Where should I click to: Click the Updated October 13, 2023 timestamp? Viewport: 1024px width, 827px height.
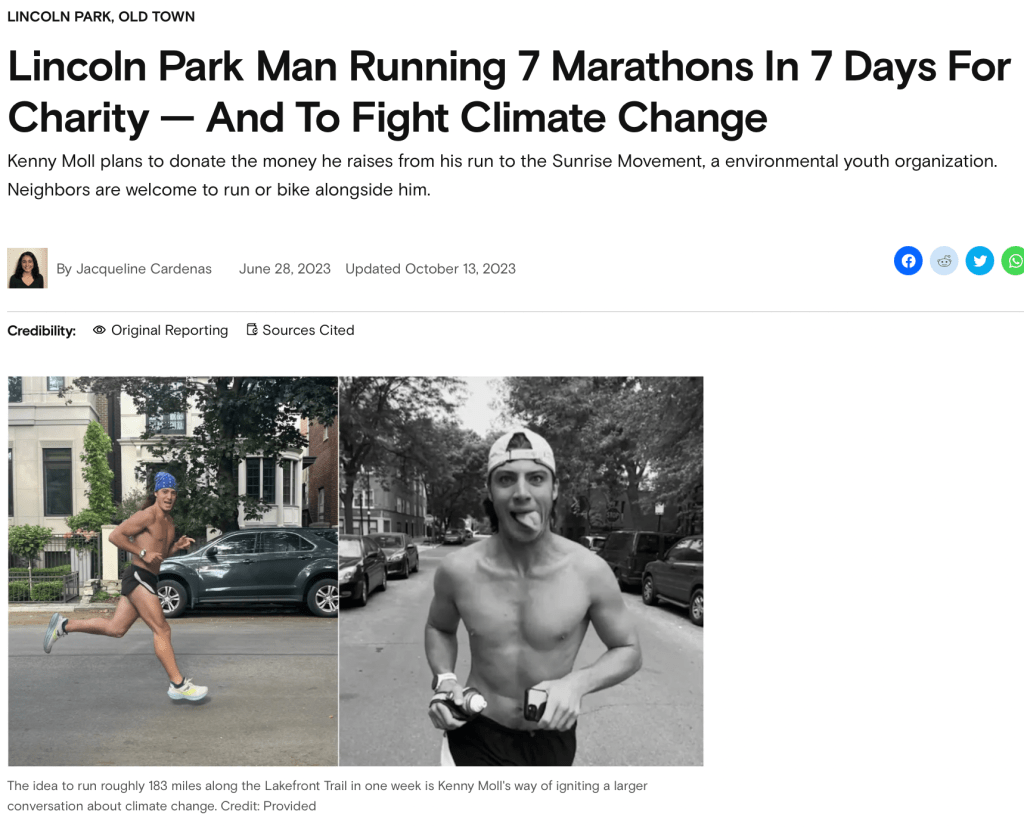(x=430, y=269)
